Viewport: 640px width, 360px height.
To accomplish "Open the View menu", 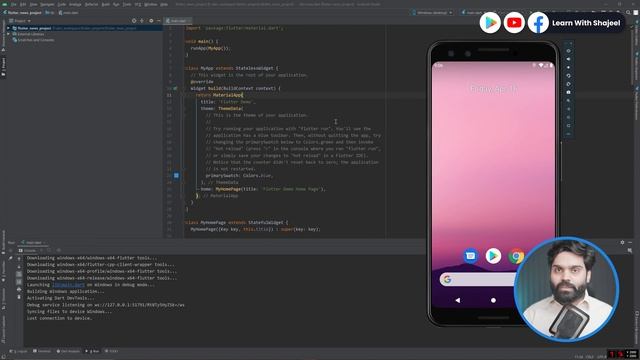I will coord(33,4).
